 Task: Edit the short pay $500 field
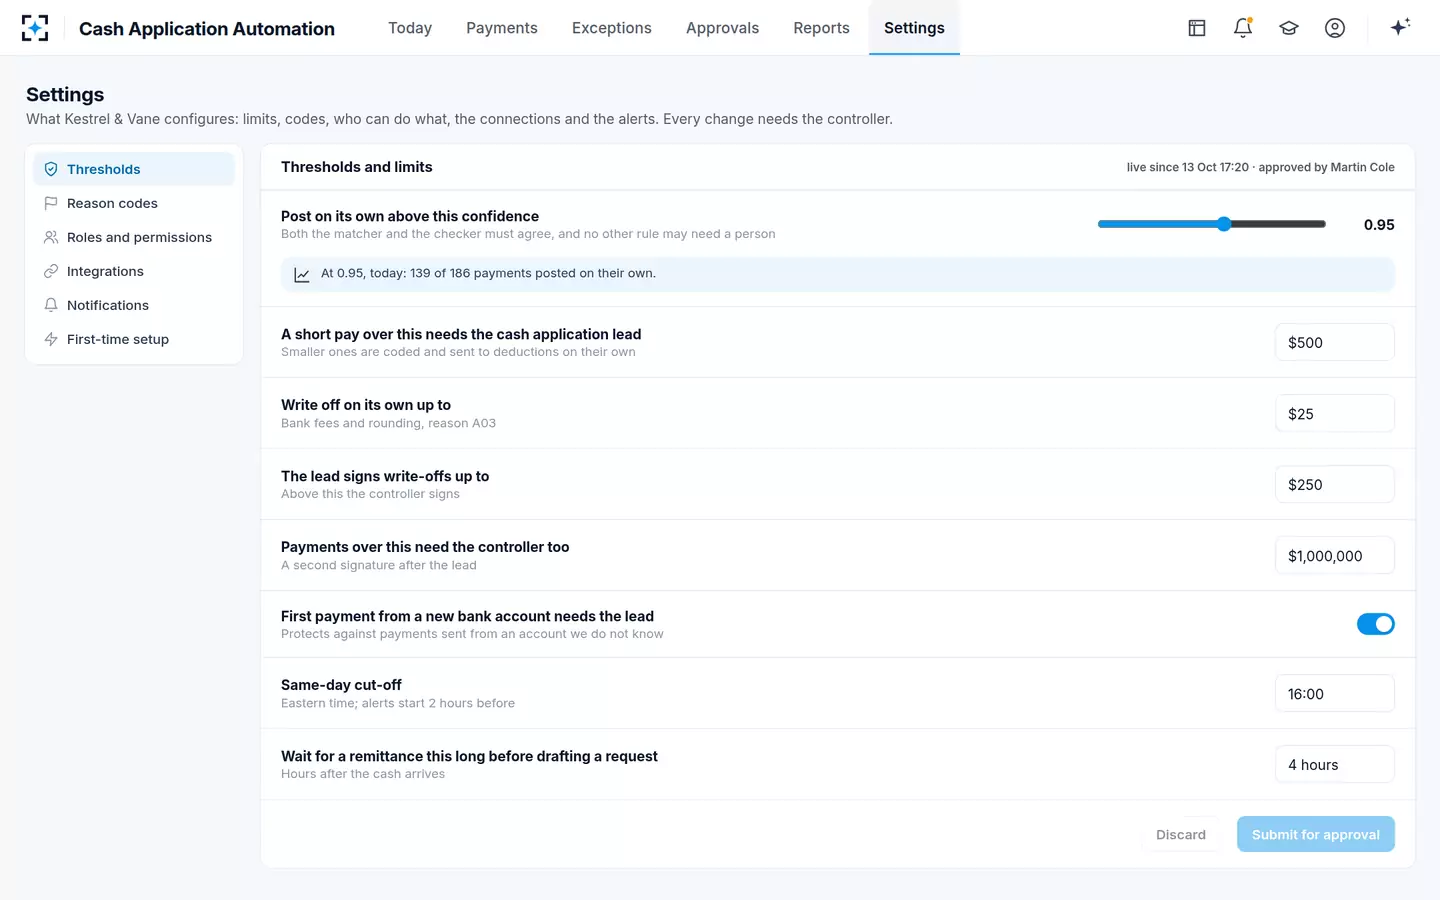[x=1335, y=342]
